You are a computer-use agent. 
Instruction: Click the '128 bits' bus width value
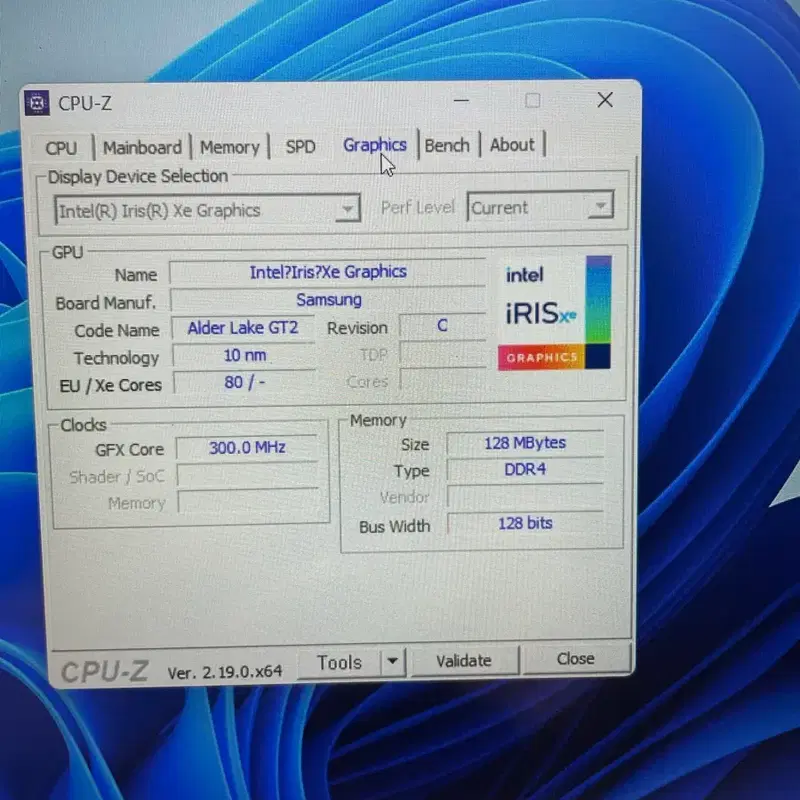pyautogui.click(x=526, y=523)
